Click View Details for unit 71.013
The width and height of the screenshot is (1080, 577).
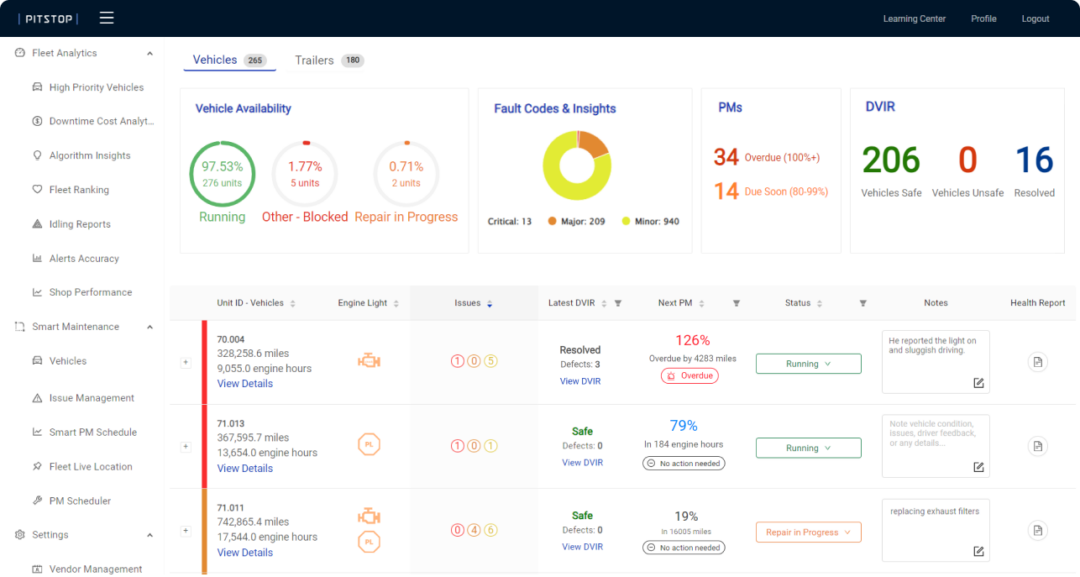tap(245, 468)
